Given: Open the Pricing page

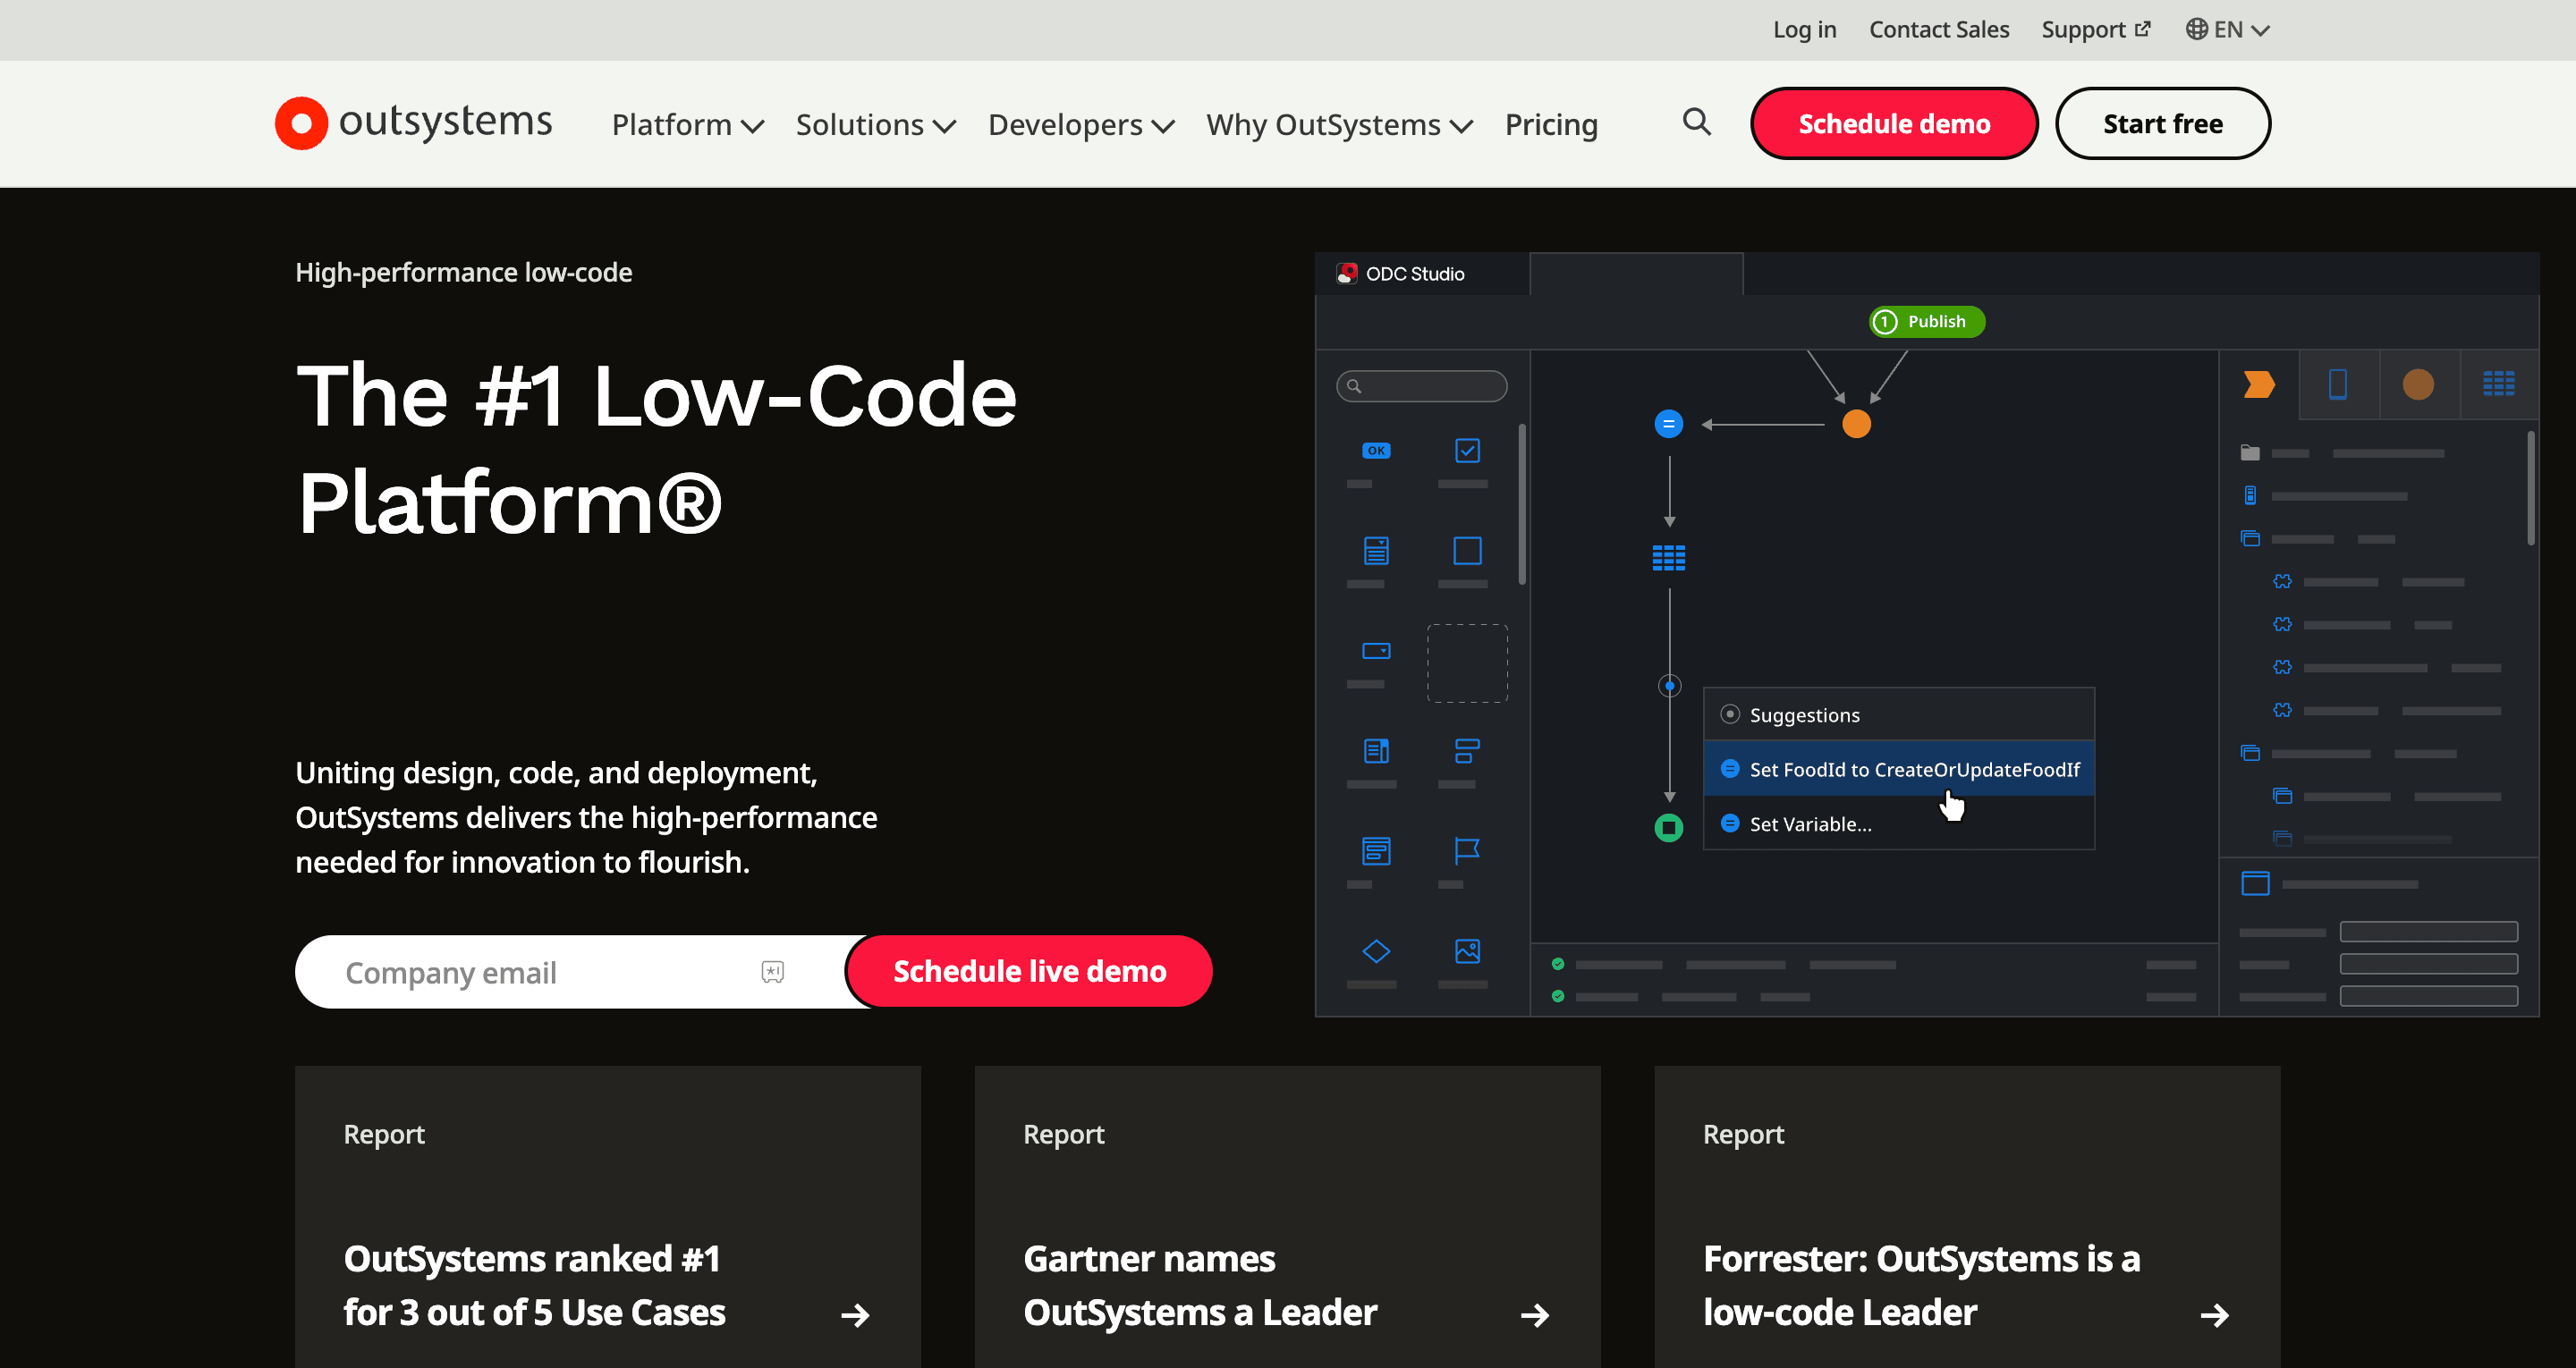Looking at the screenshot, I should [x=1551, y=125].
